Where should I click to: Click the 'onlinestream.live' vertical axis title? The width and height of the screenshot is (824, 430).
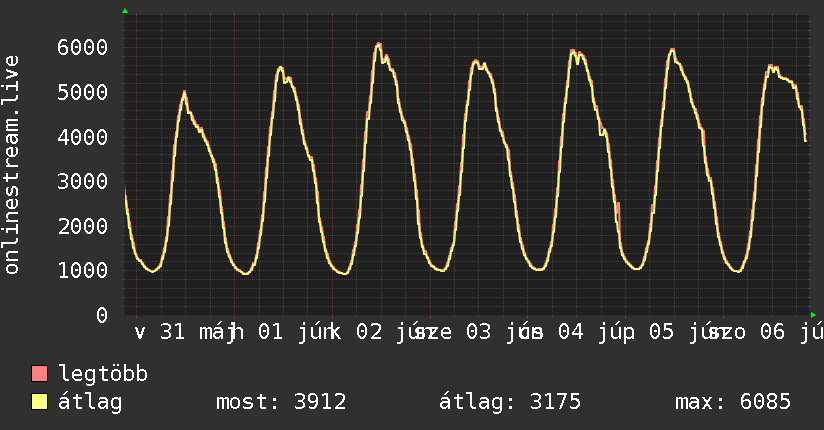(x=12, y=165)
